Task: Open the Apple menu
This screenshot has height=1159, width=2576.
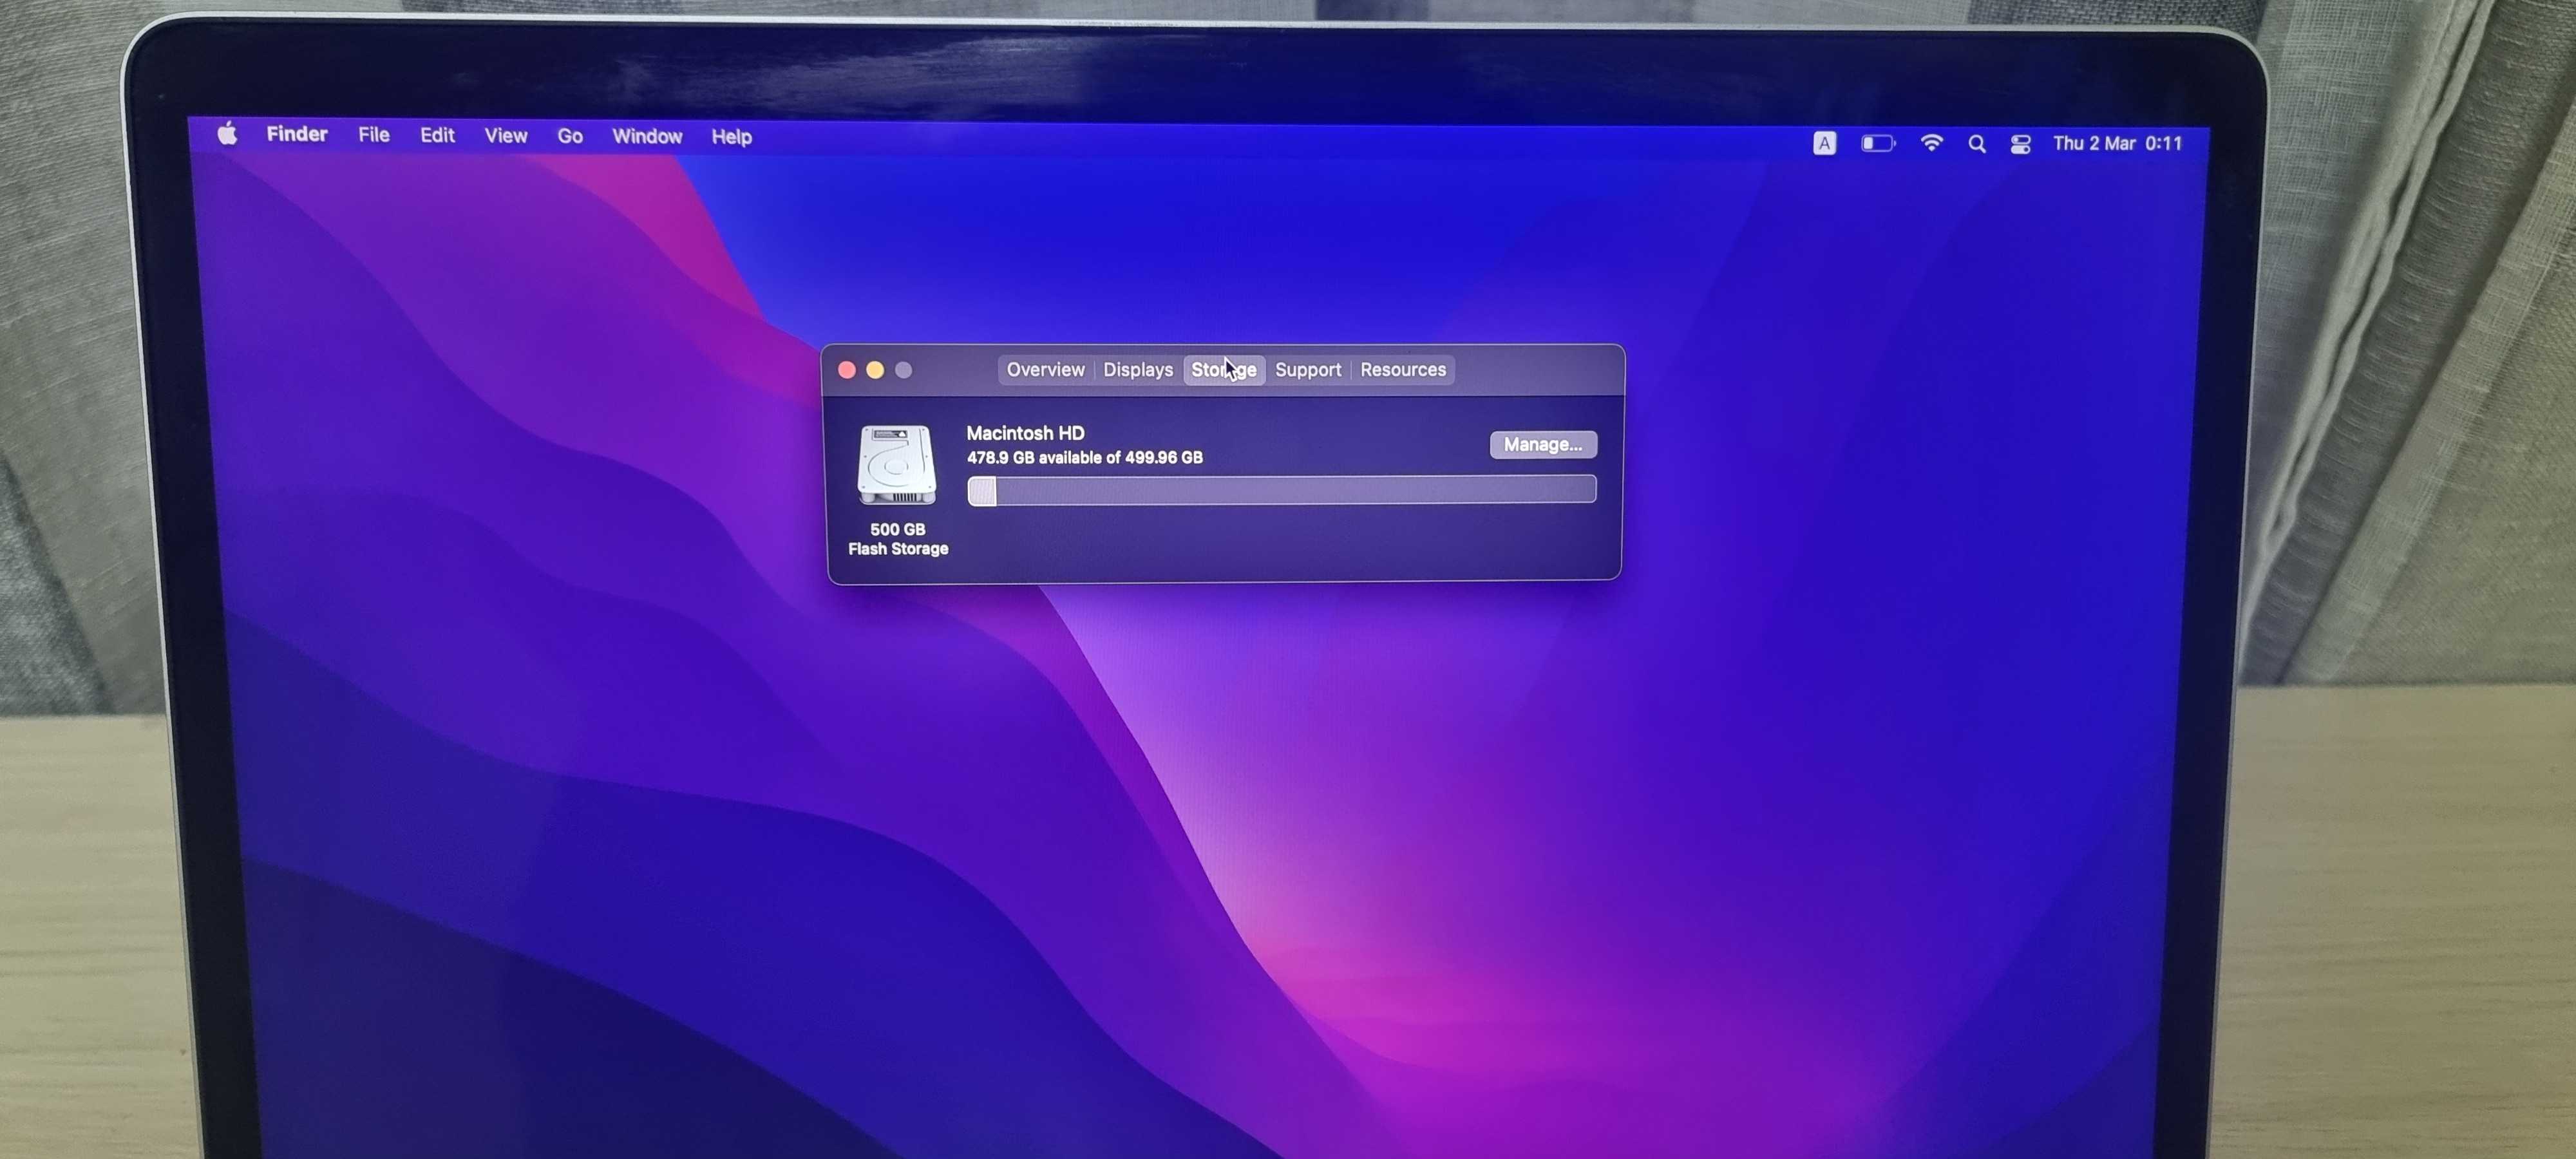Action: tap(227, 134)
